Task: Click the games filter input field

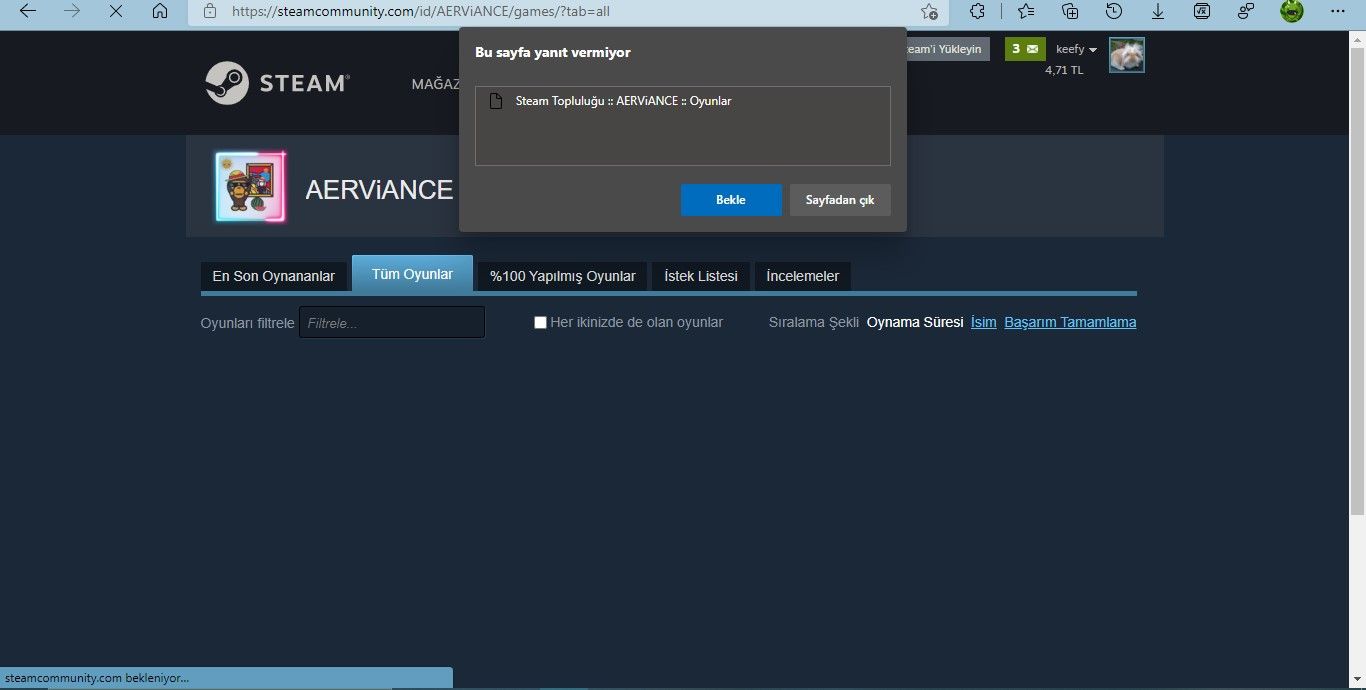Action: 392,322
